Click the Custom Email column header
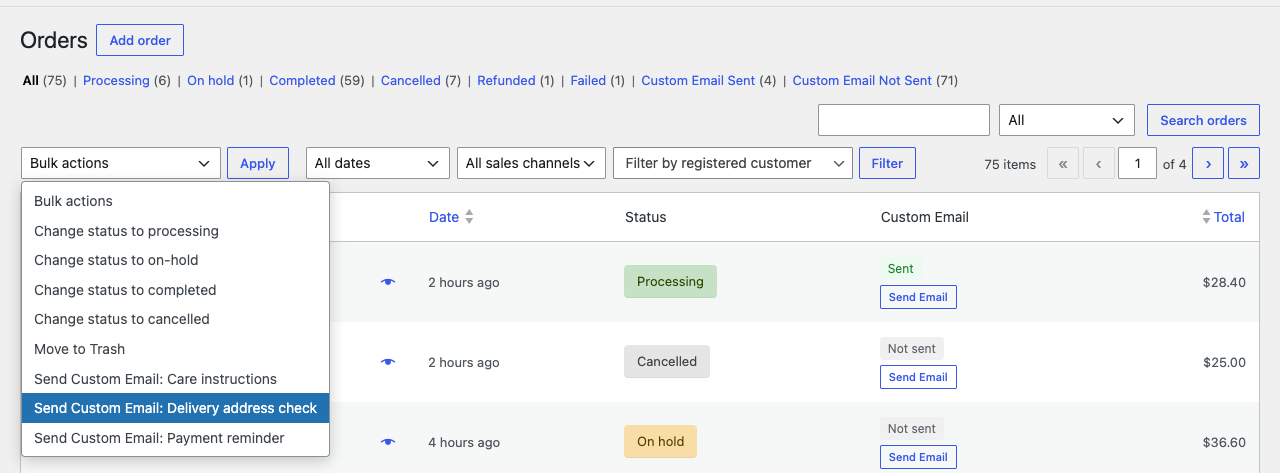Screen dimensions: 1280x473 coord(925,217)
